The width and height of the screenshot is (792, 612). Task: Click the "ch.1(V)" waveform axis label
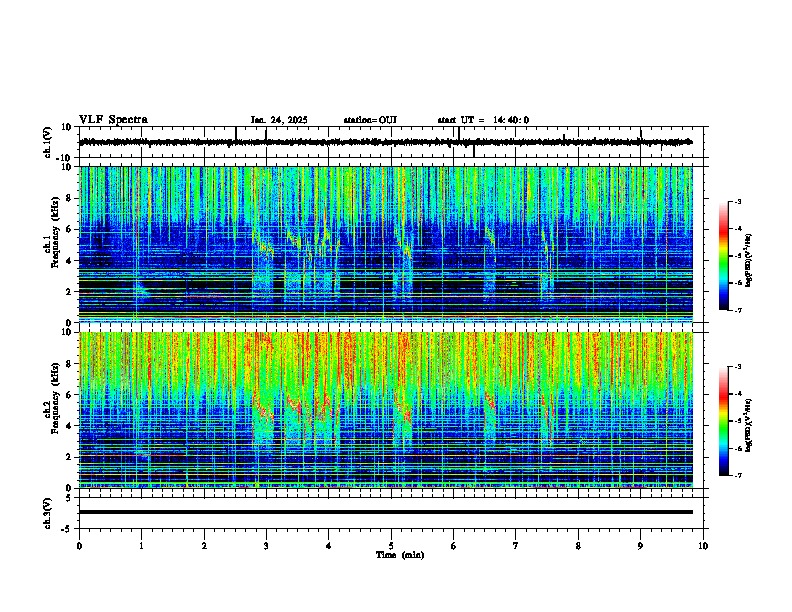(48, 142)
